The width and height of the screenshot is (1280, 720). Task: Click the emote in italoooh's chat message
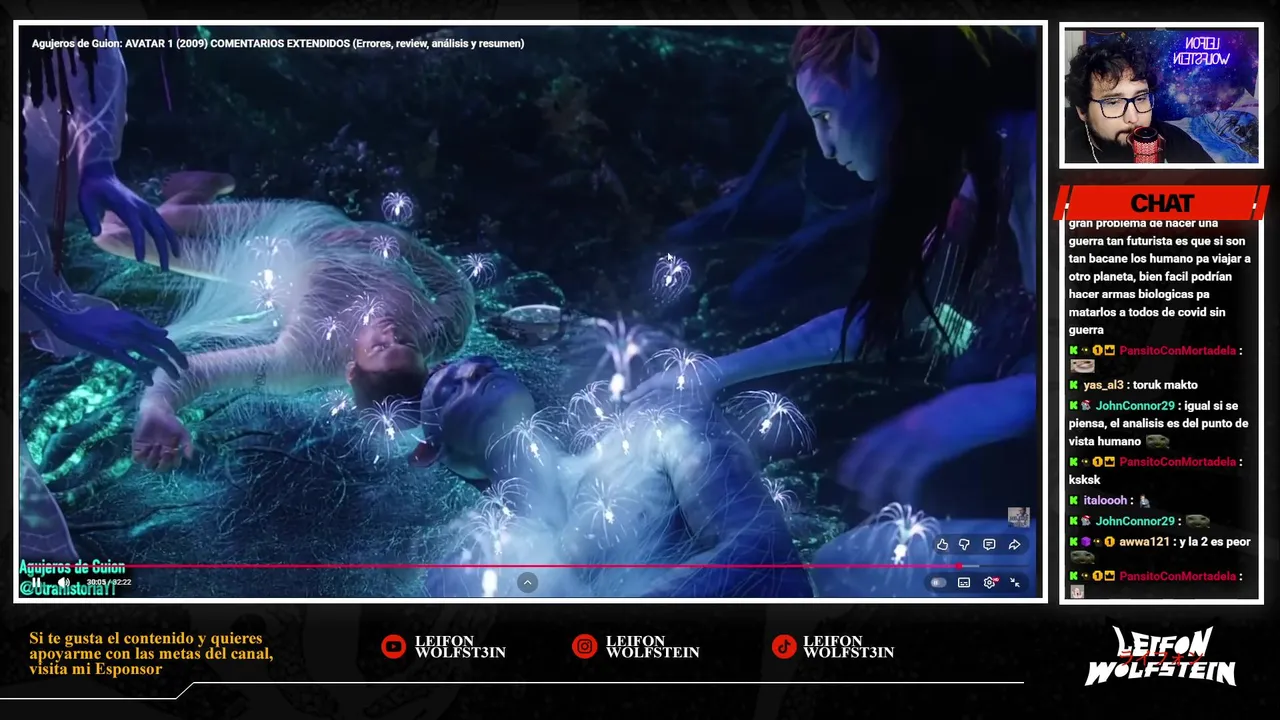coord(1145,500)
